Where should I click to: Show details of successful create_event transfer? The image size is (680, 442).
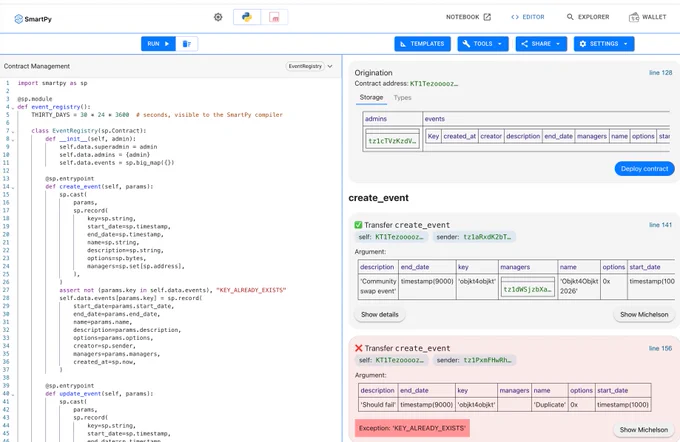(x=380, y=314)
